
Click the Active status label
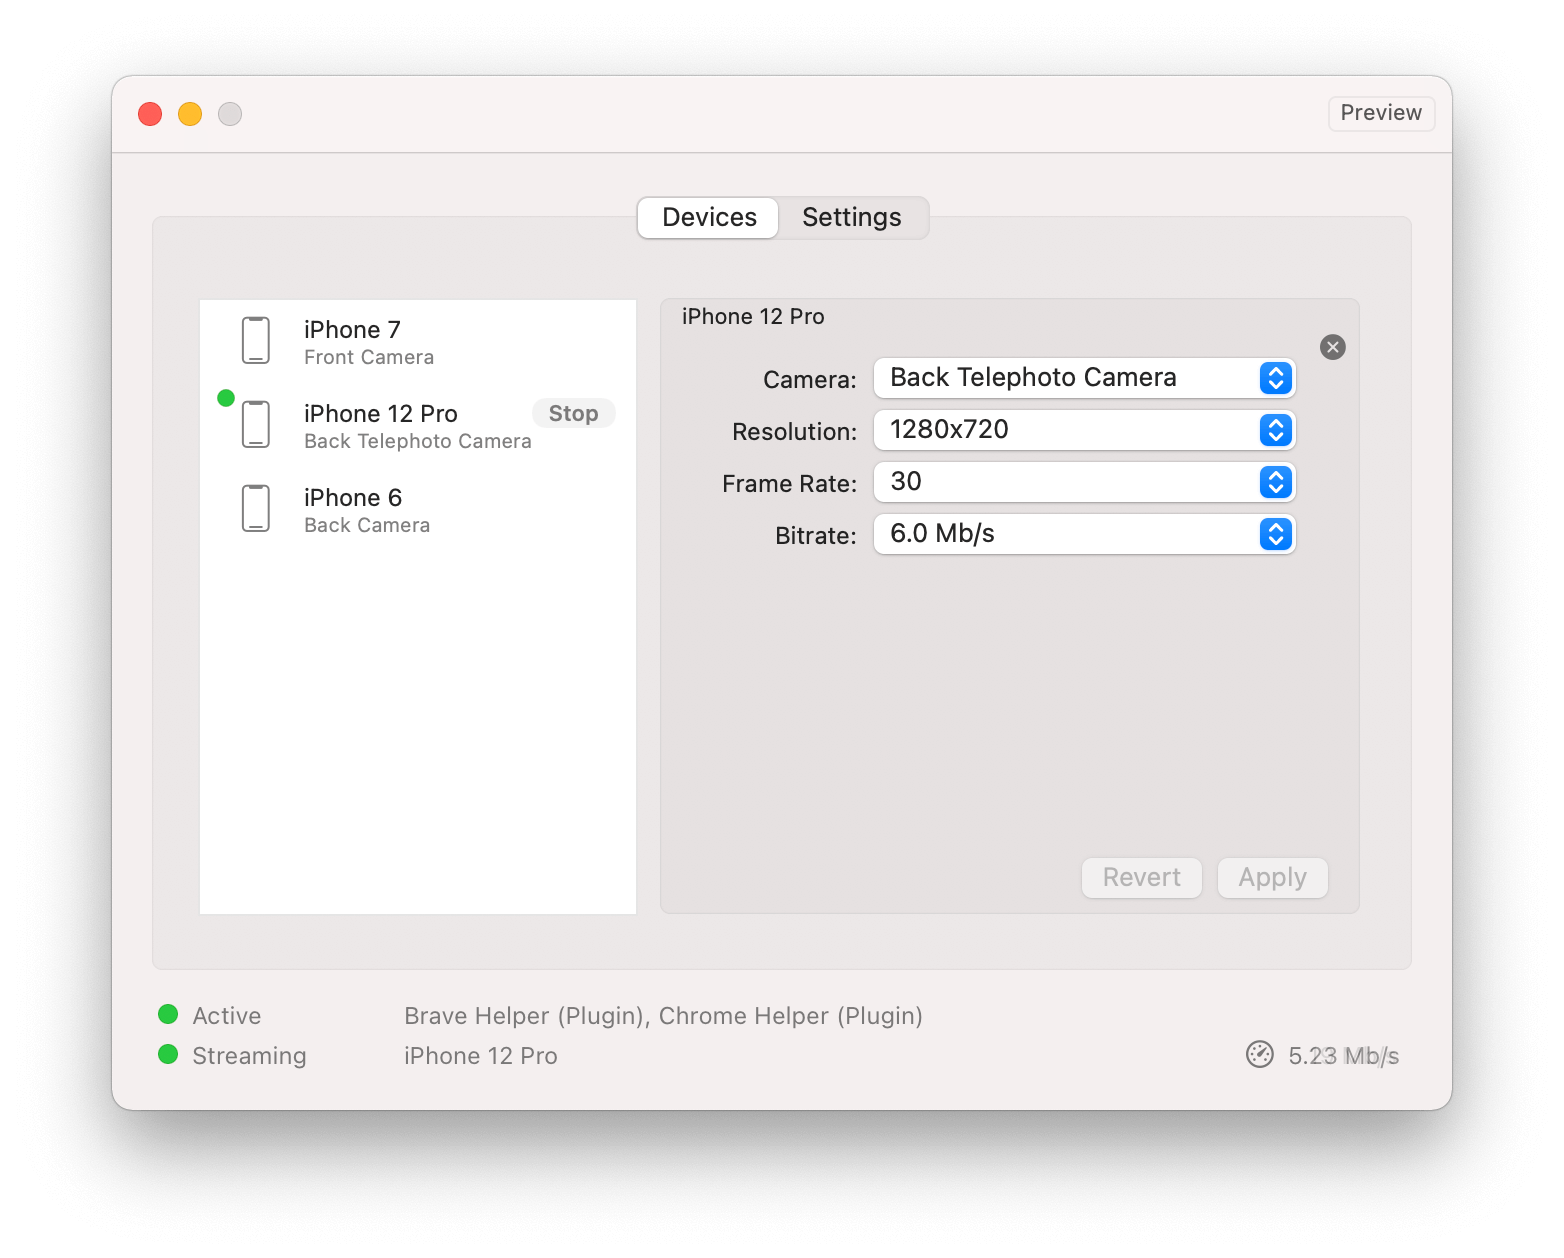227,1016
